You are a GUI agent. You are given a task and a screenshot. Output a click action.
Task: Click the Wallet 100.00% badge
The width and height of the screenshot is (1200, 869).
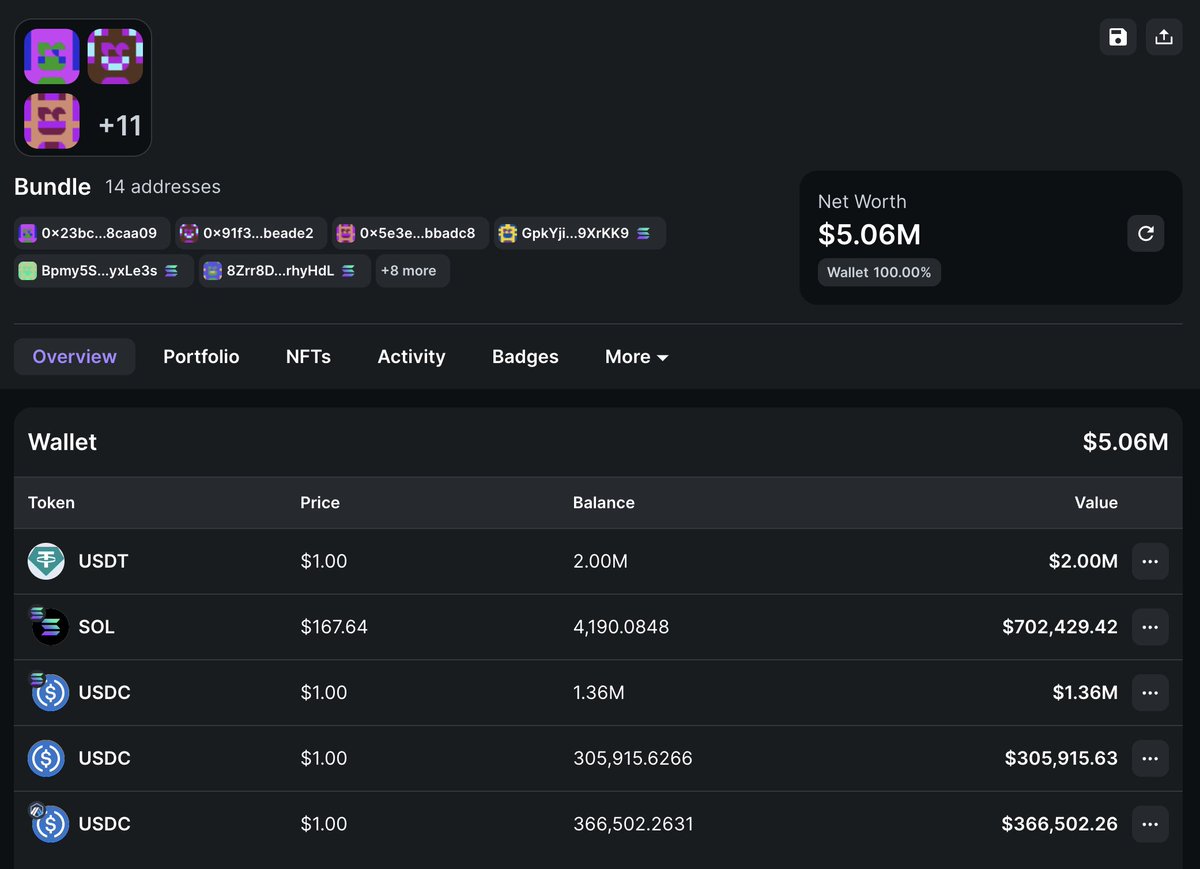[879, 273]
